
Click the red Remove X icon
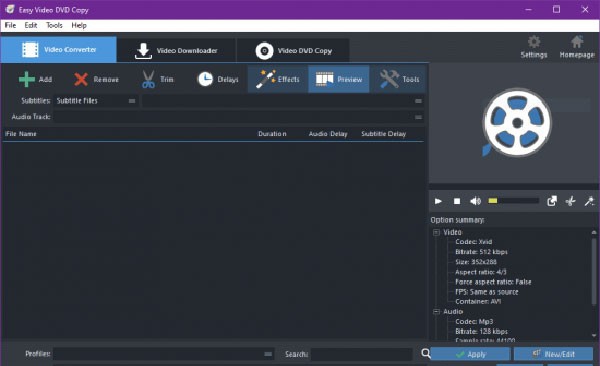(x=81, y=79)
